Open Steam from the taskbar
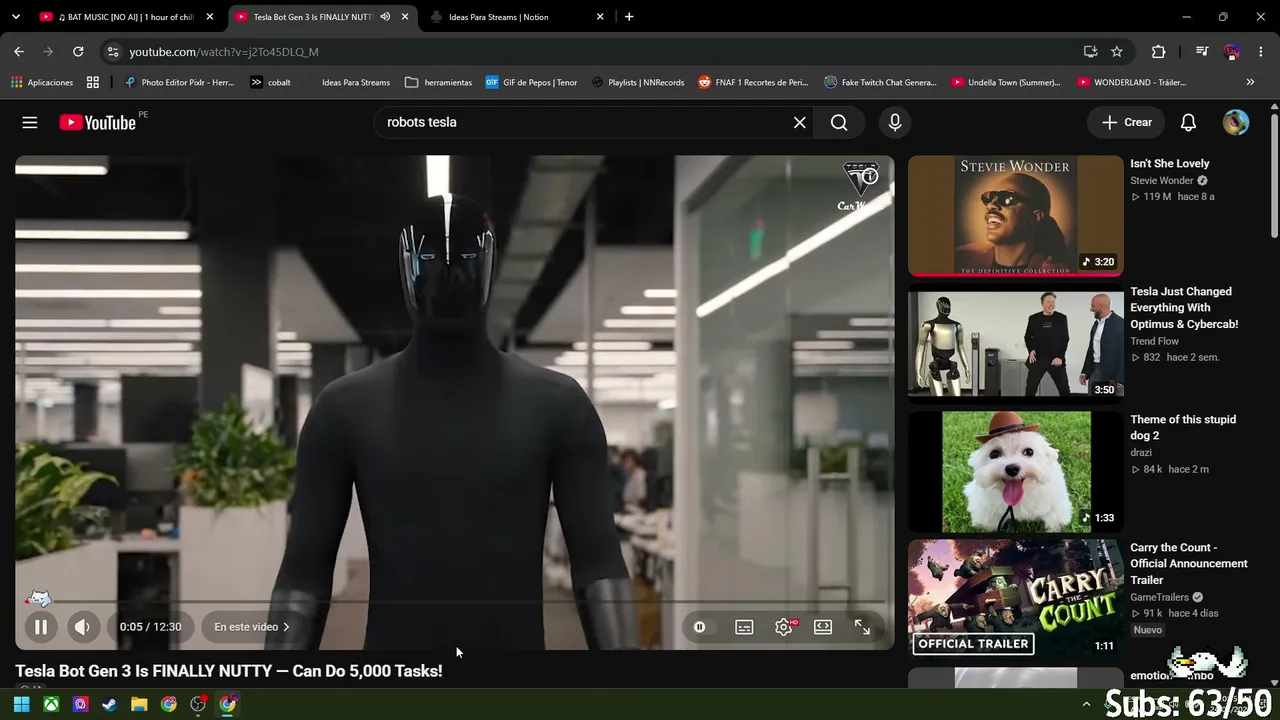Viewport: 1280px width, 720px height. pos(109,704)
